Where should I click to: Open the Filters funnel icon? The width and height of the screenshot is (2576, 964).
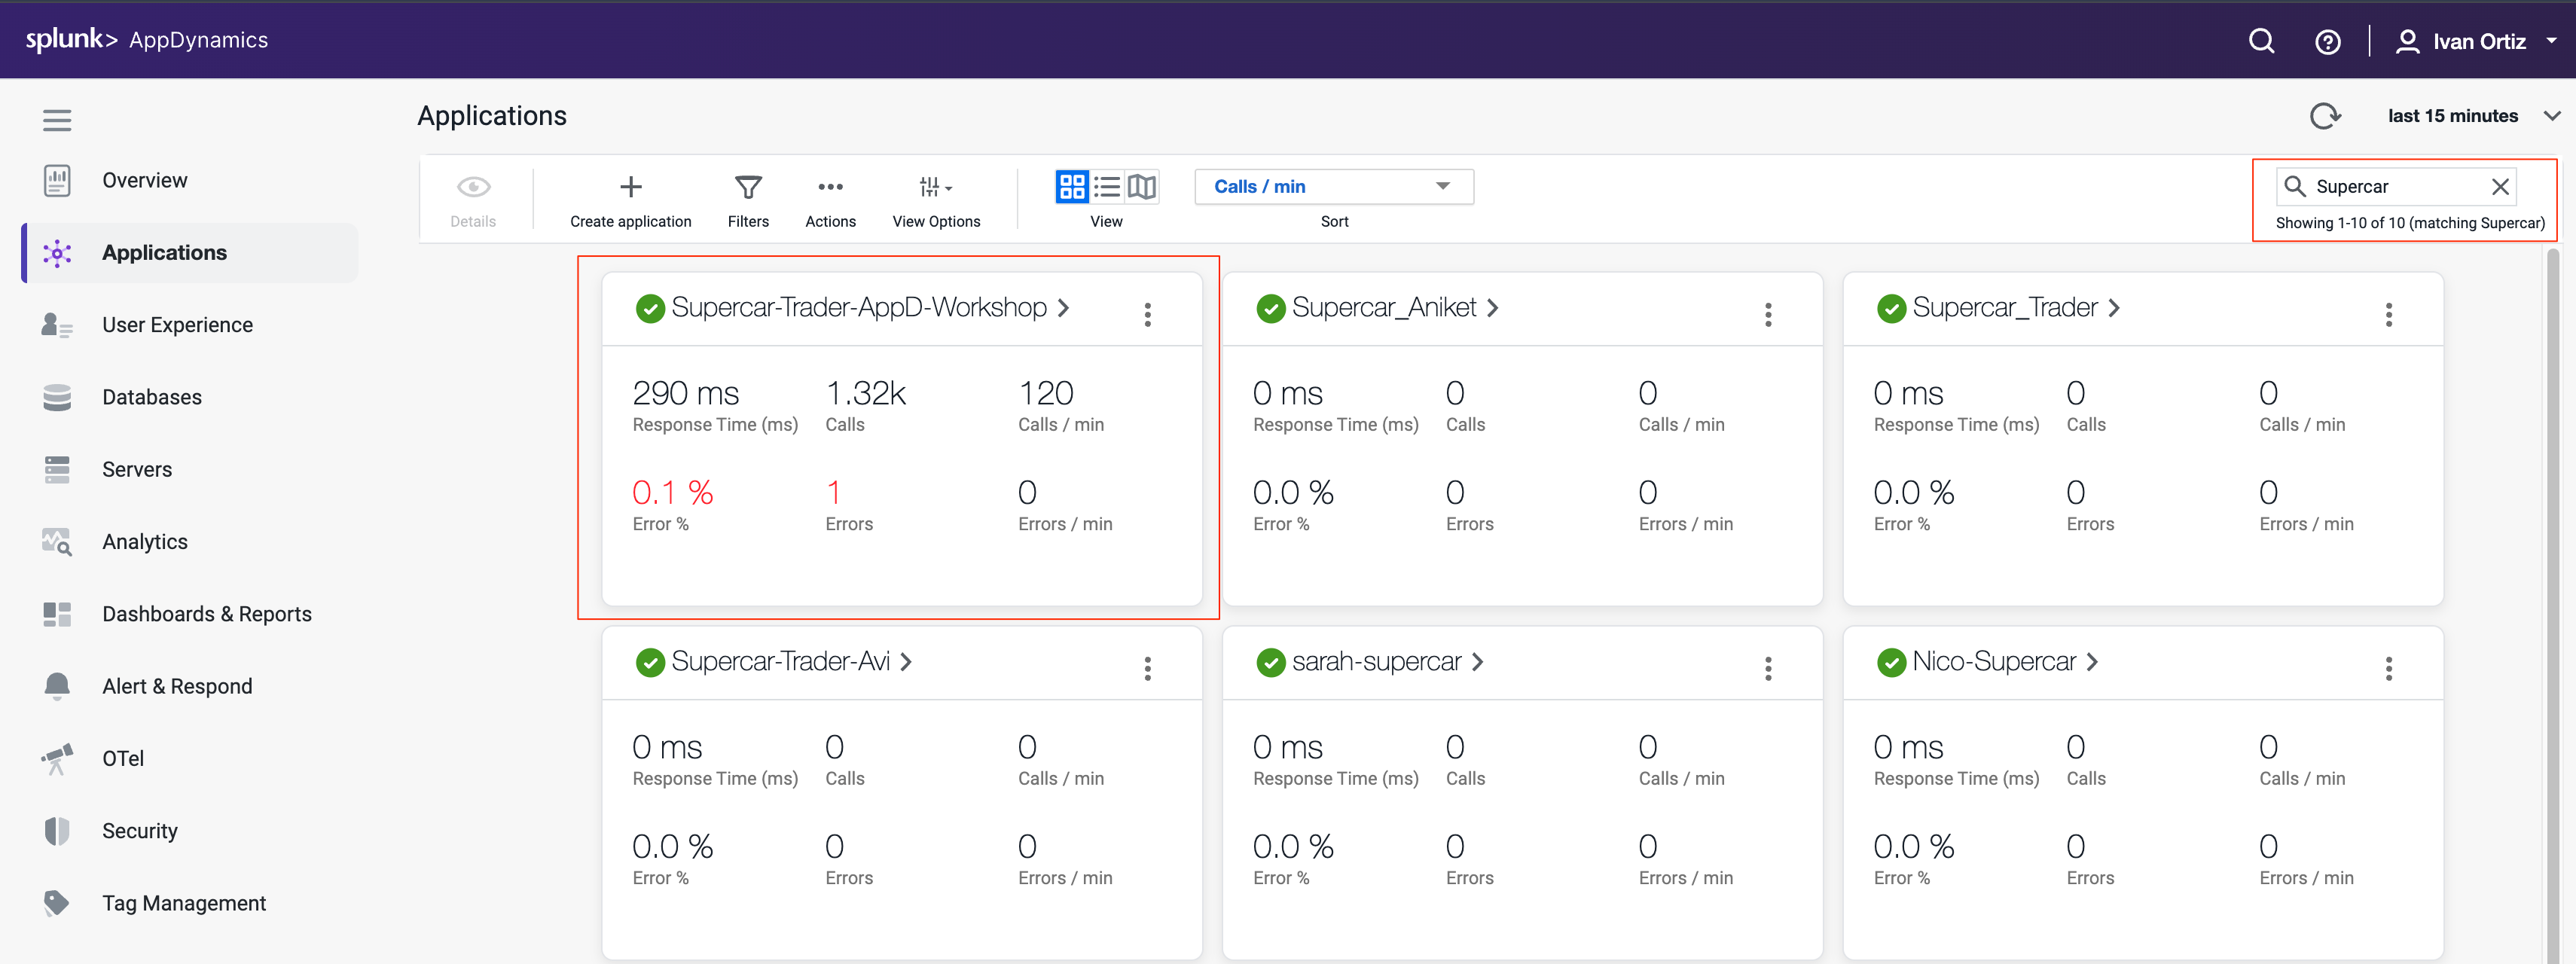point(747,188)
